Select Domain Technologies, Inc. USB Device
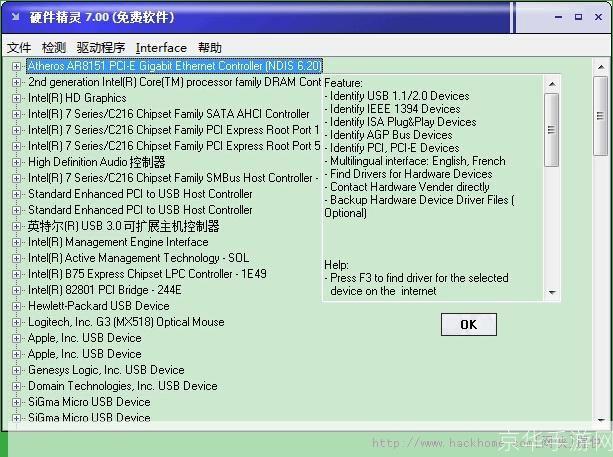Screen dimensions: 613x457 click(123, 386)
